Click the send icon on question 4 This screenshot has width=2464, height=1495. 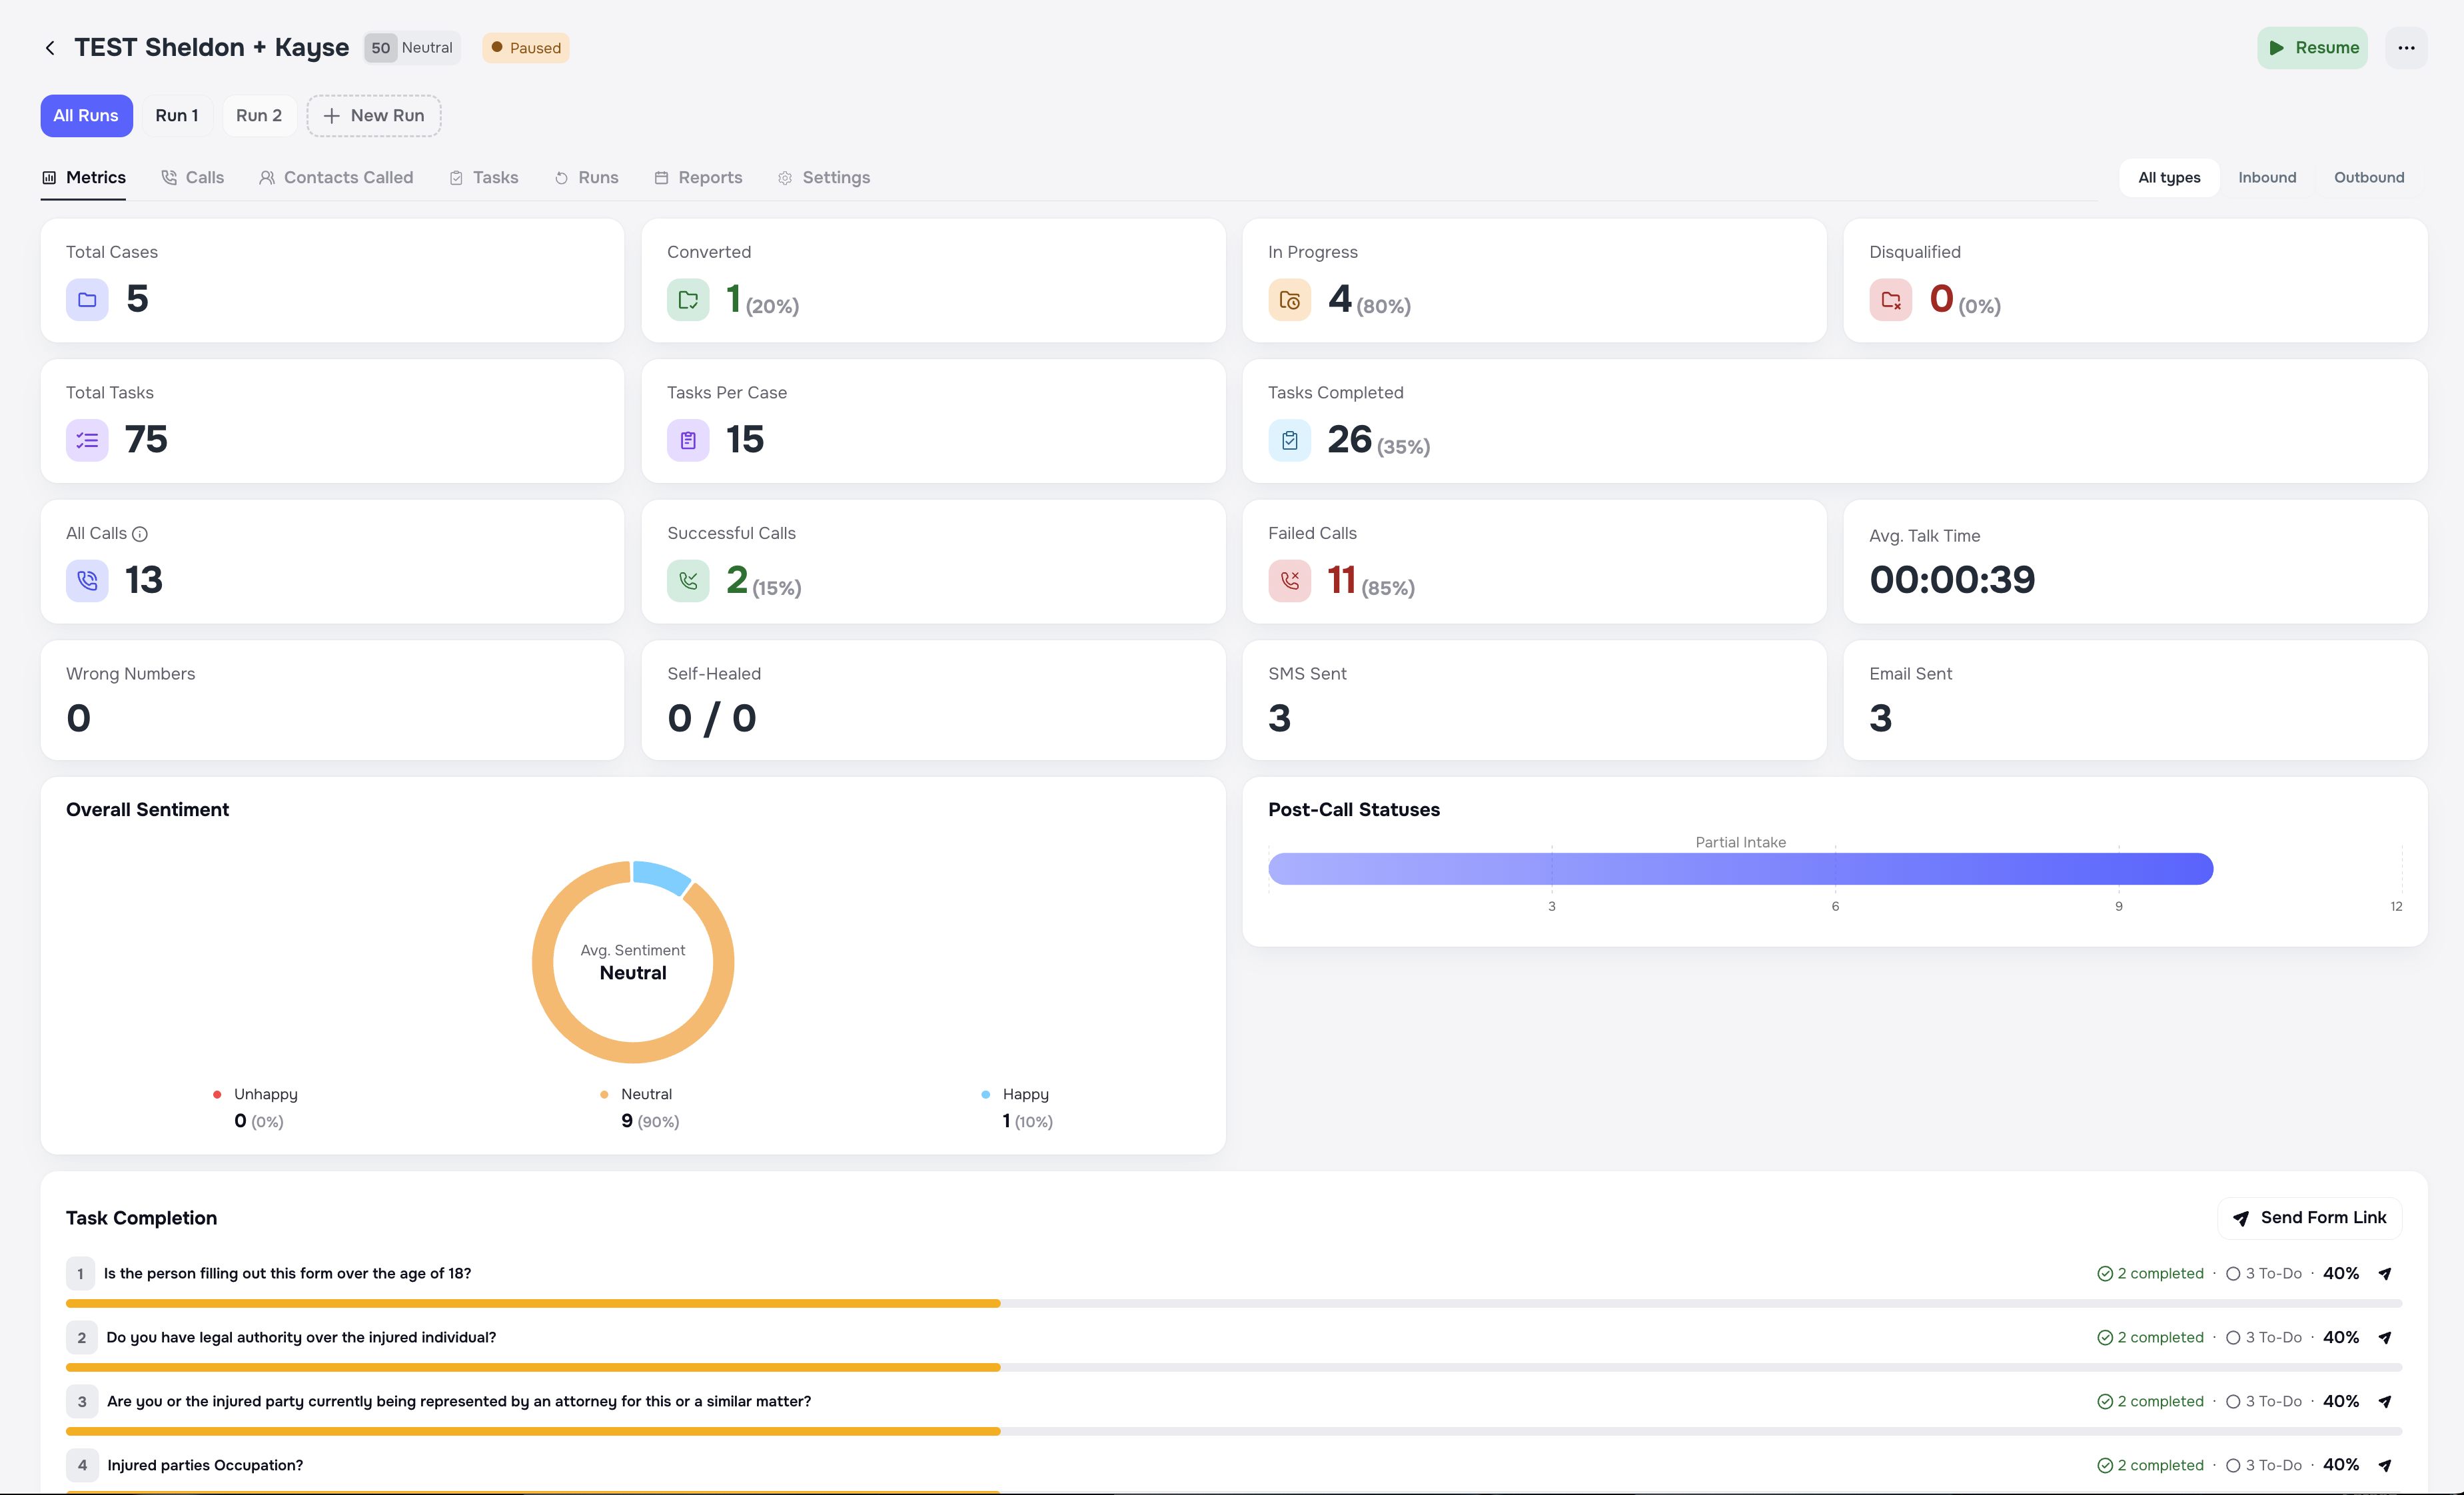click(x=2386, y=1465)
